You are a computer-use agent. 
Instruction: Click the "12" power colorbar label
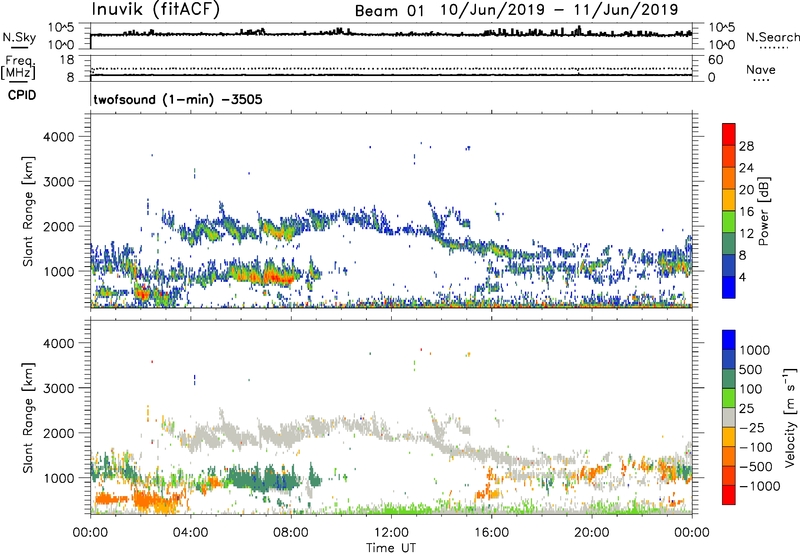tap(746, 234)
